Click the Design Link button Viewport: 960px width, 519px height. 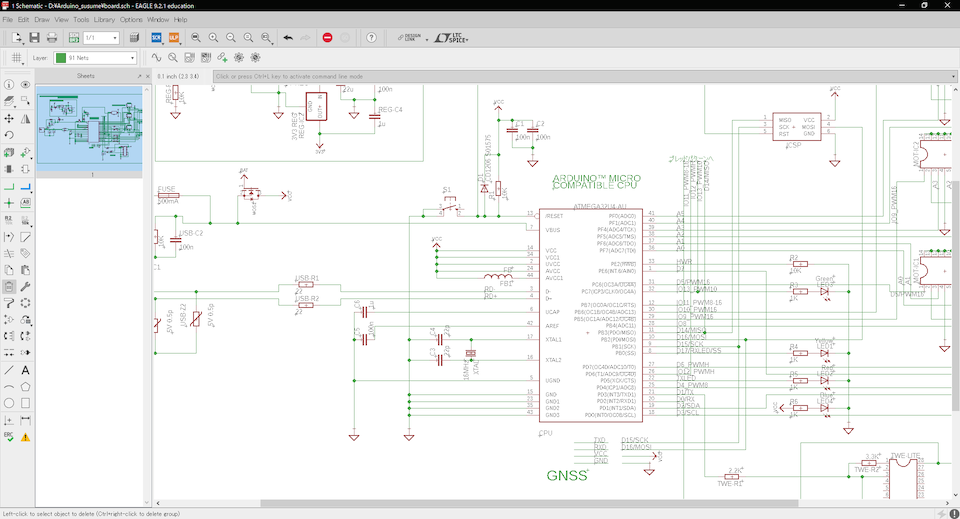coord(410,38)
